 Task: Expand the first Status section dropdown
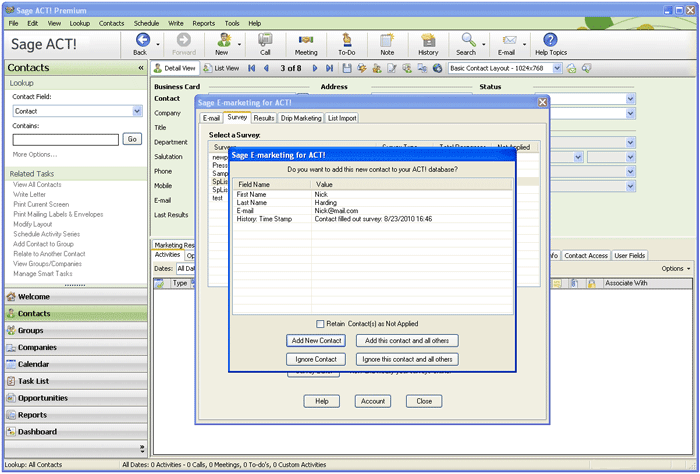[630, 99]
